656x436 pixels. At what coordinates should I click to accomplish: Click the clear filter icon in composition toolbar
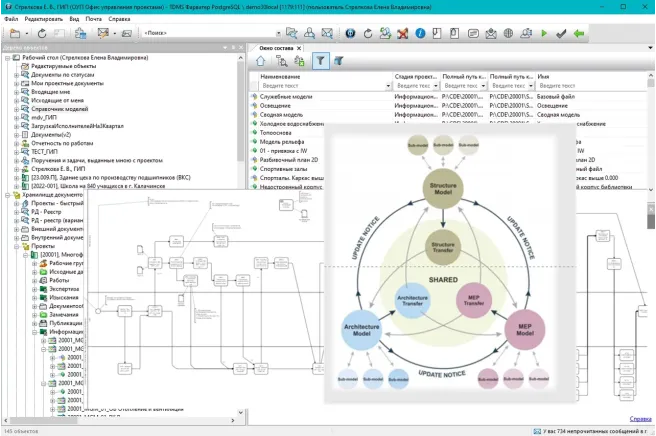click(x=339, y=61)
